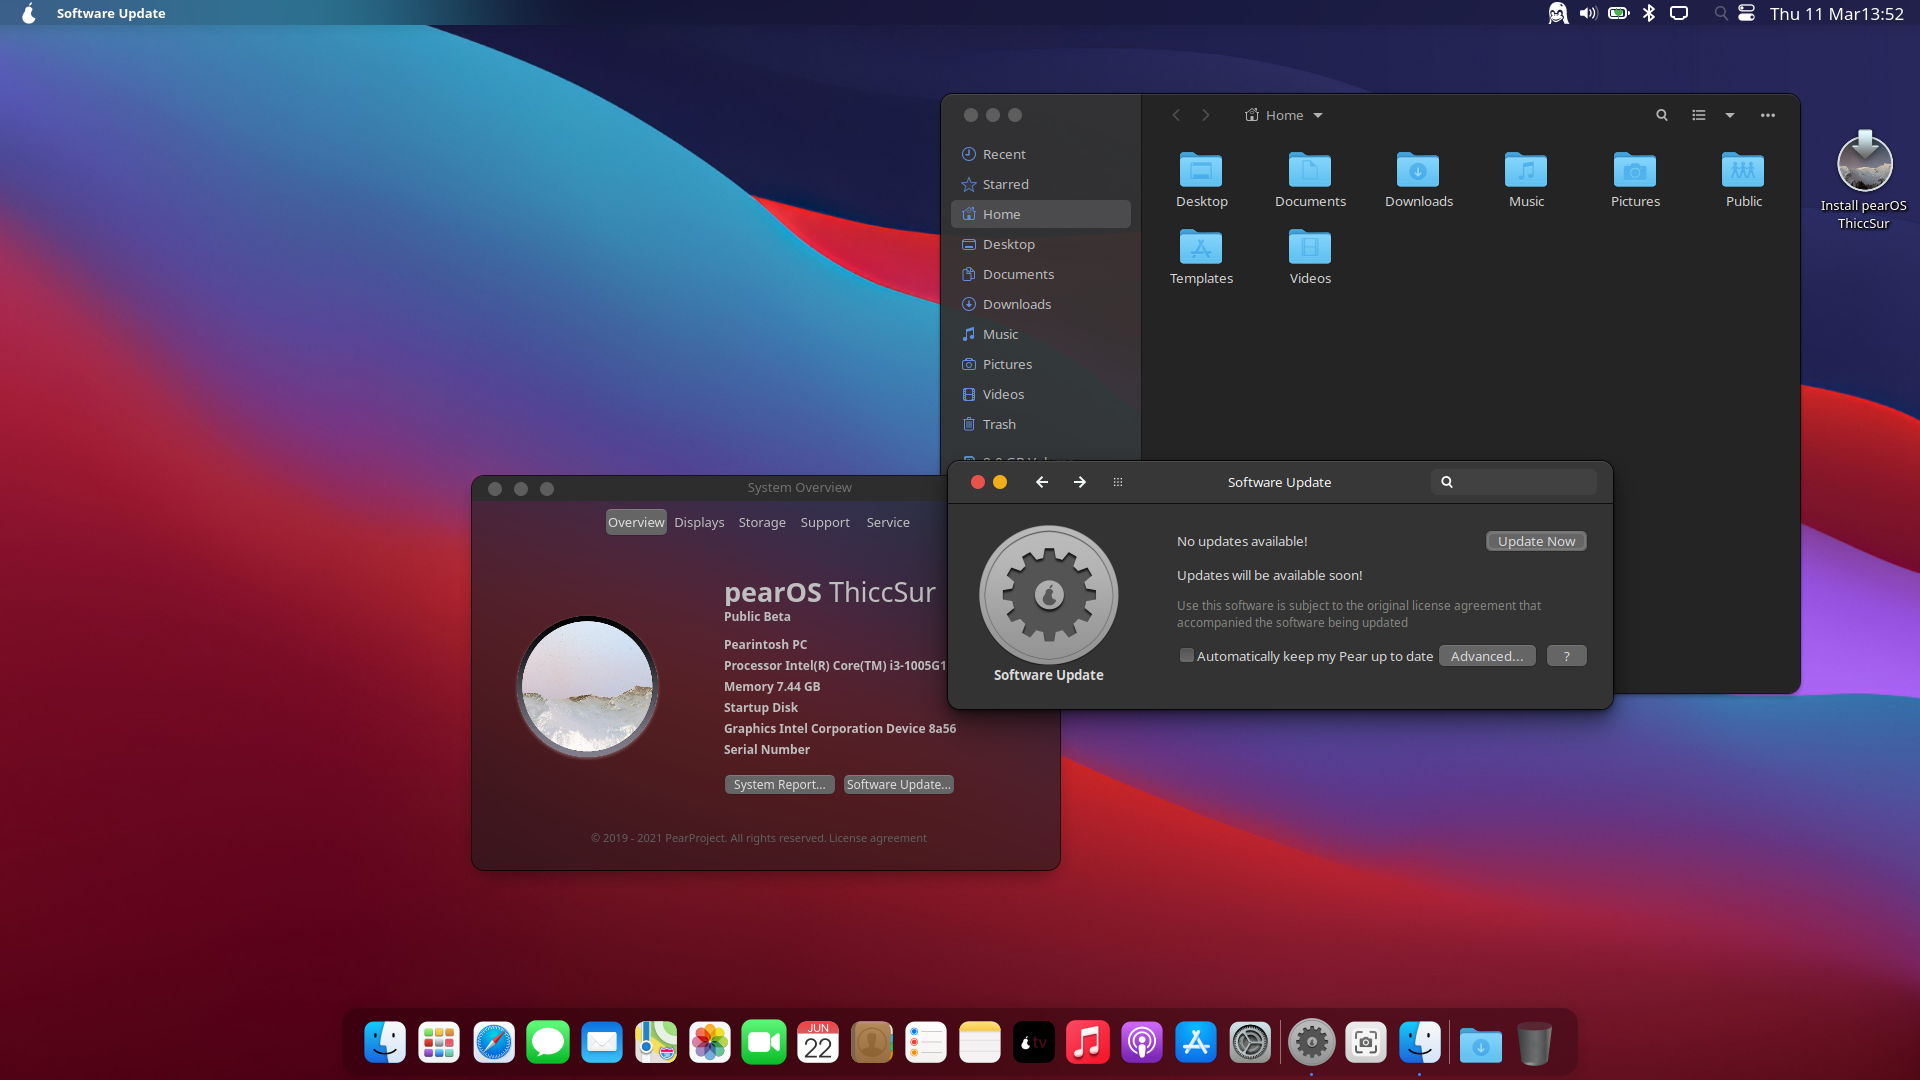
Task: Select Trash in file manager sidebar
Action: [1041, 424]
